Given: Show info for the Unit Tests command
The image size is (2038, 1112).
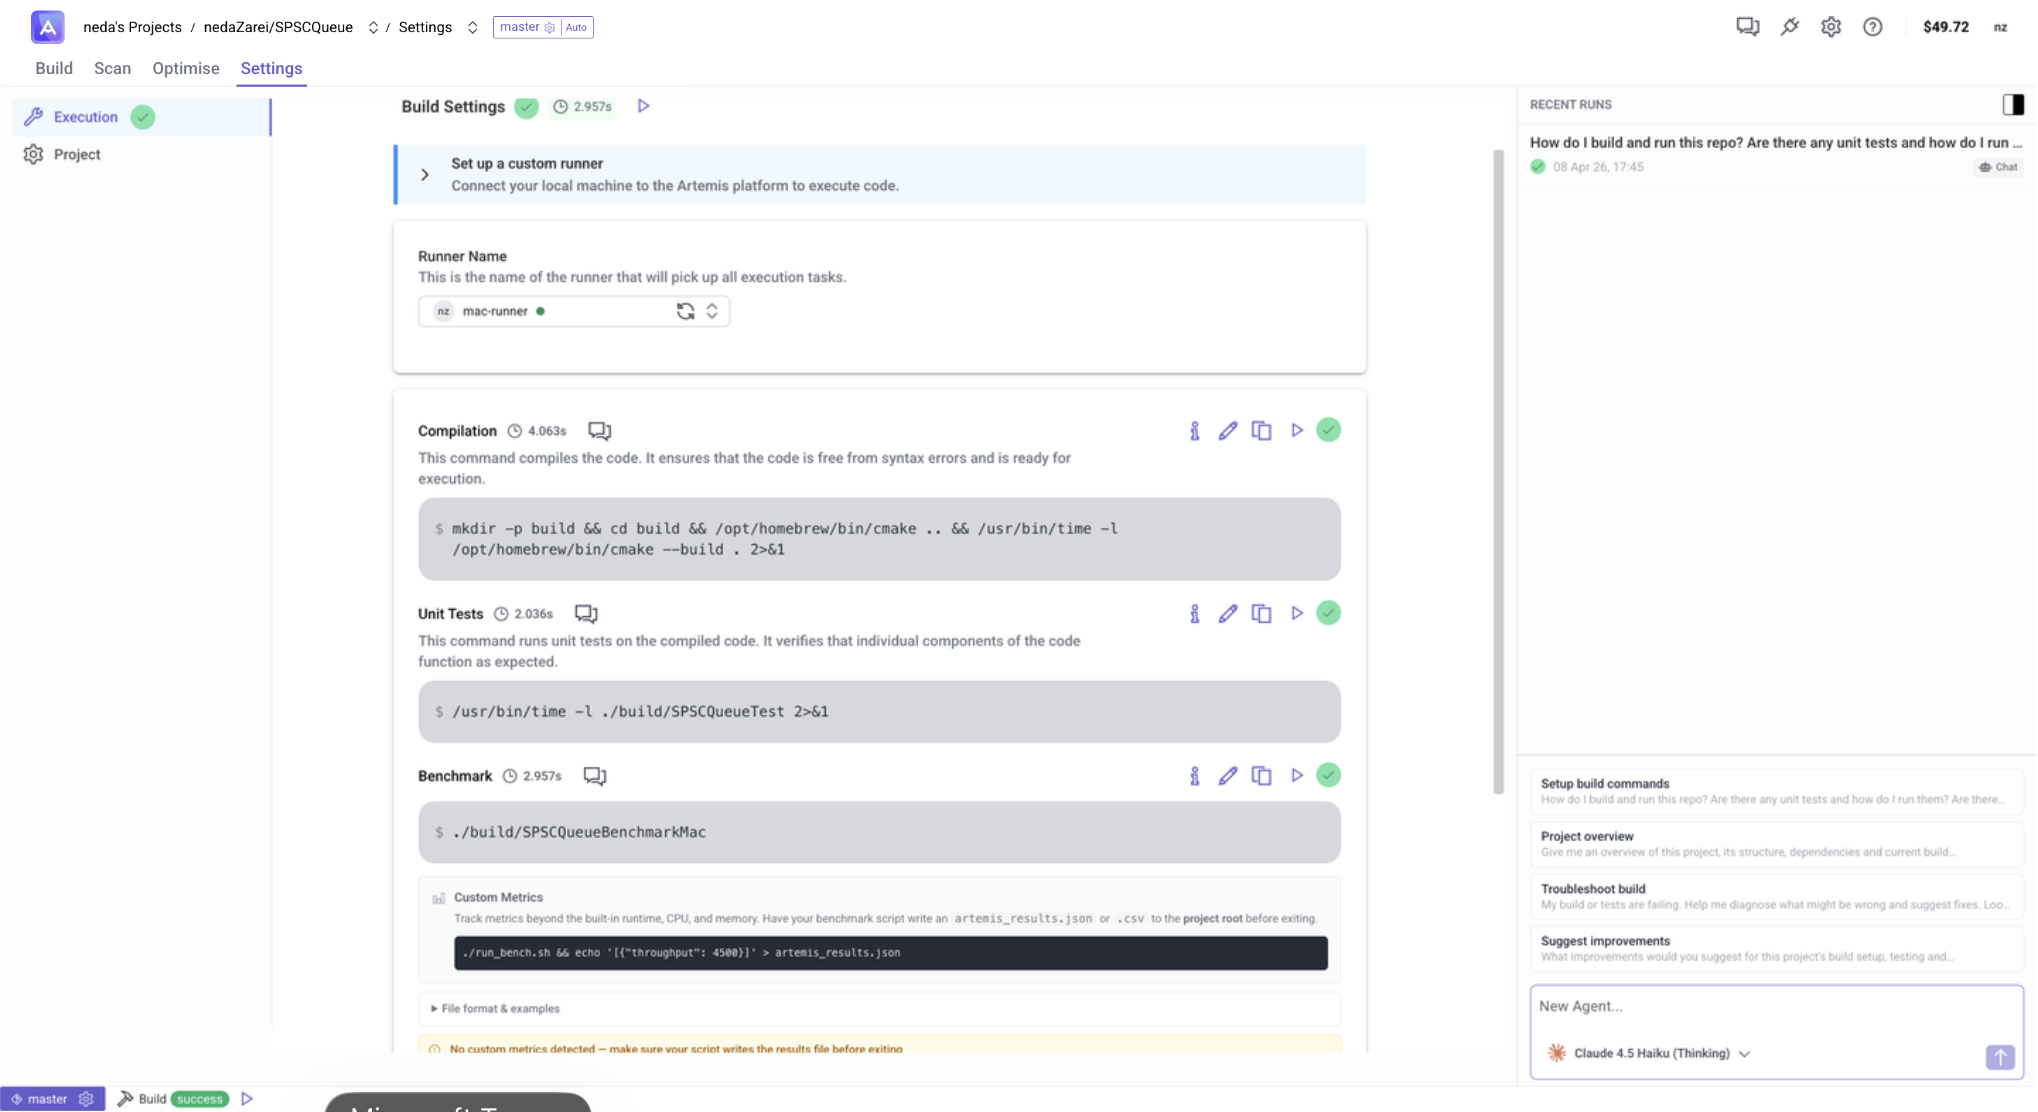Looking at the screenshot, I should [1194, 614].
